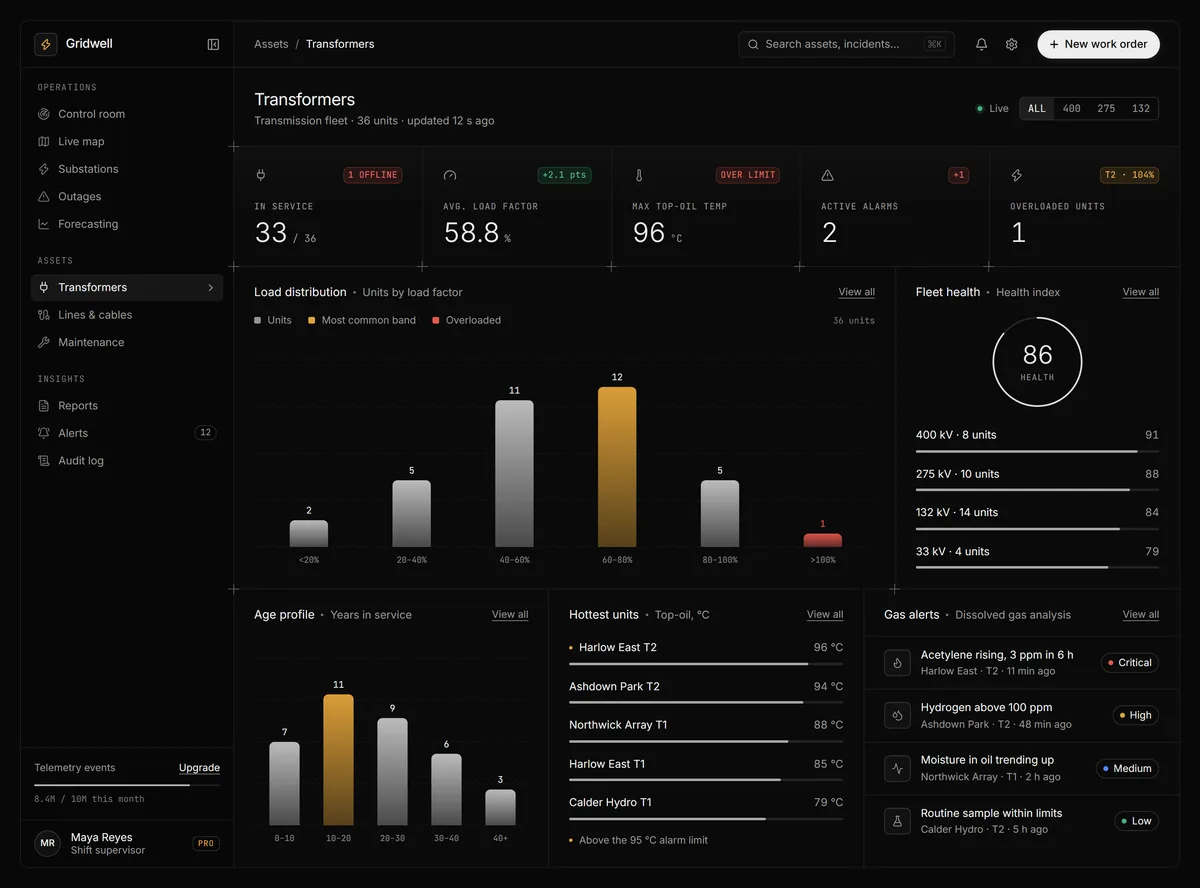This screenshot has width=1200, height=888.
Task: View all in Gas alerts
Action: tap(1140, 615)
